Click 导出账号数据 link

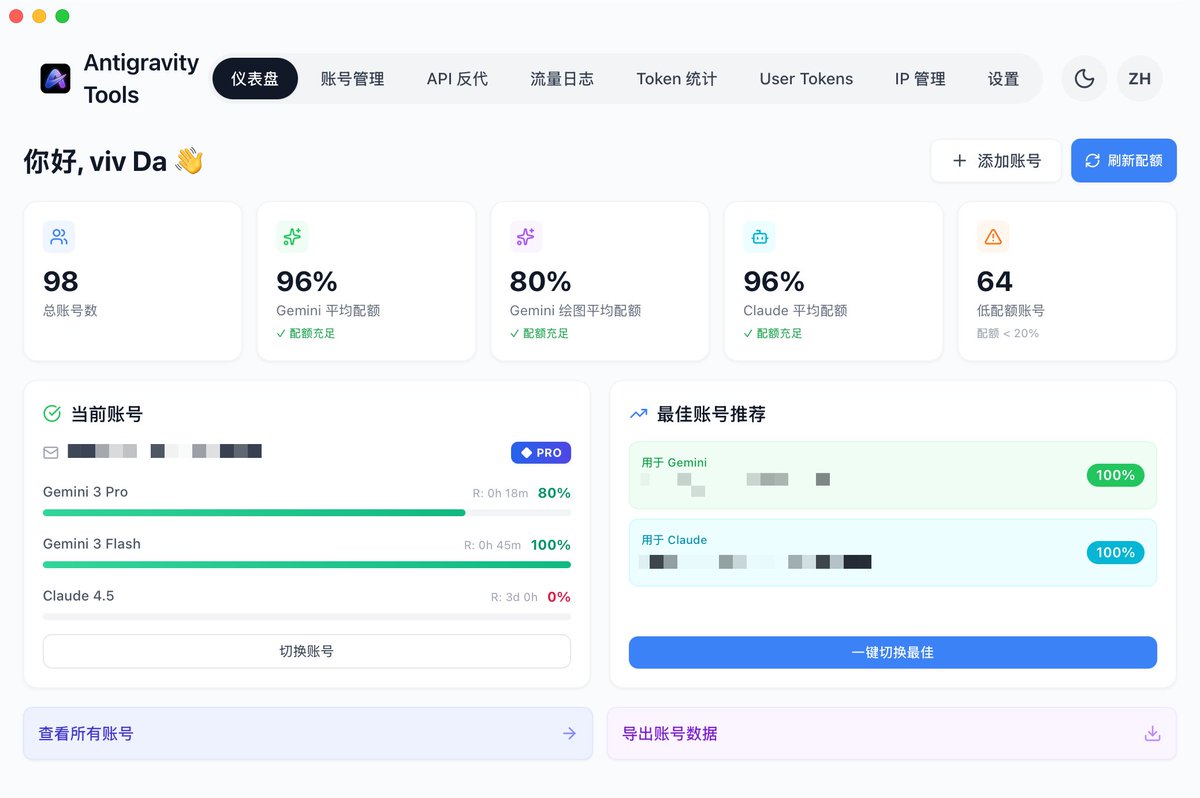[892, 733]
